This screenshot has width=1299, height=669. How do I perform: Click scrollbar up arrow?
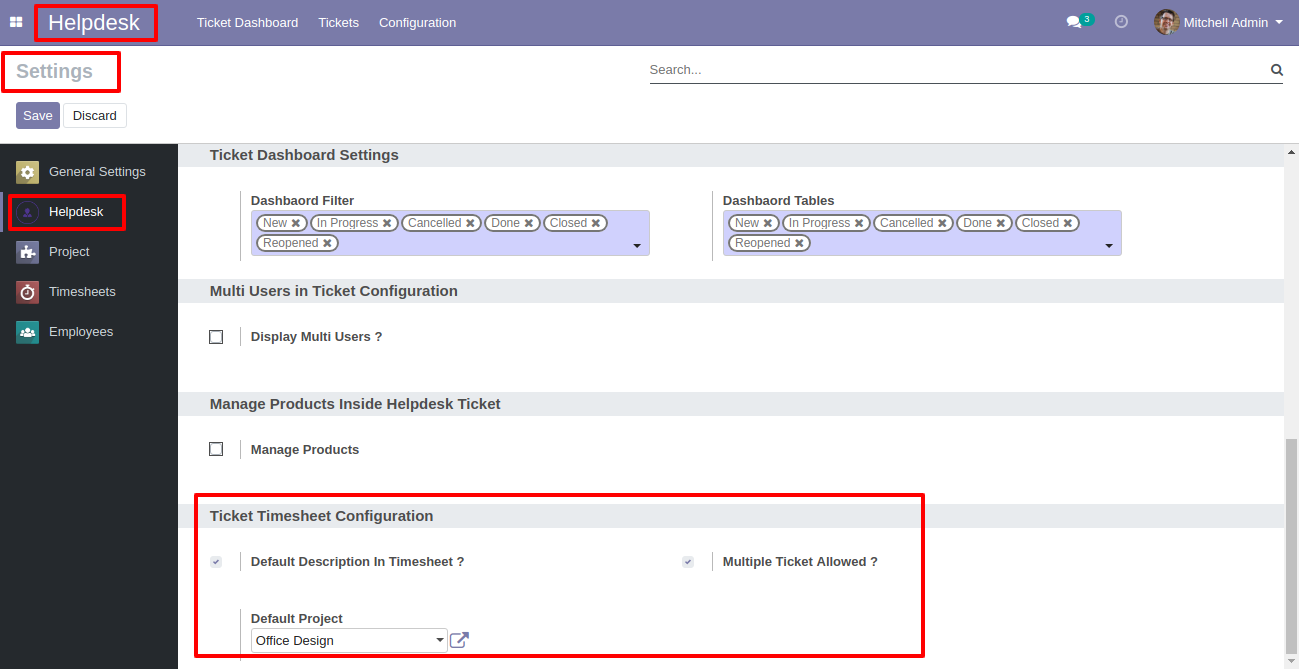(x=1291, y=152)
